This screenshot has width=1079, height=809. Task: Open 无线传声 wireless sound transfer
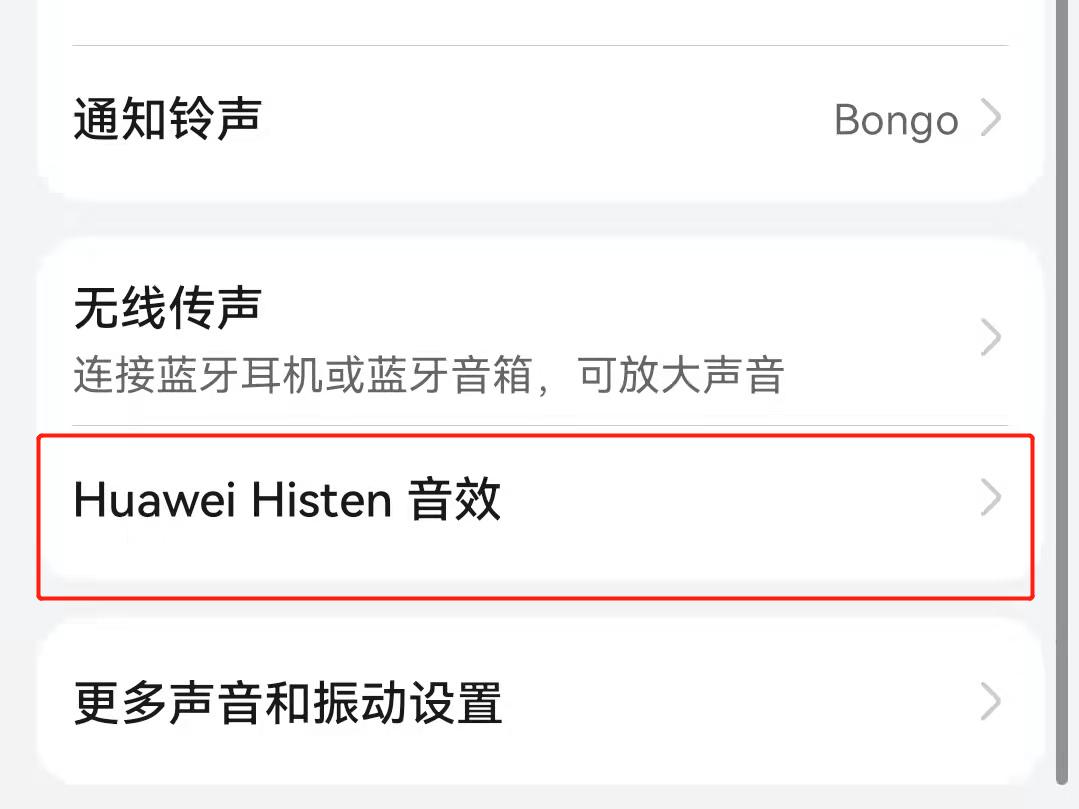click(540, 337)
